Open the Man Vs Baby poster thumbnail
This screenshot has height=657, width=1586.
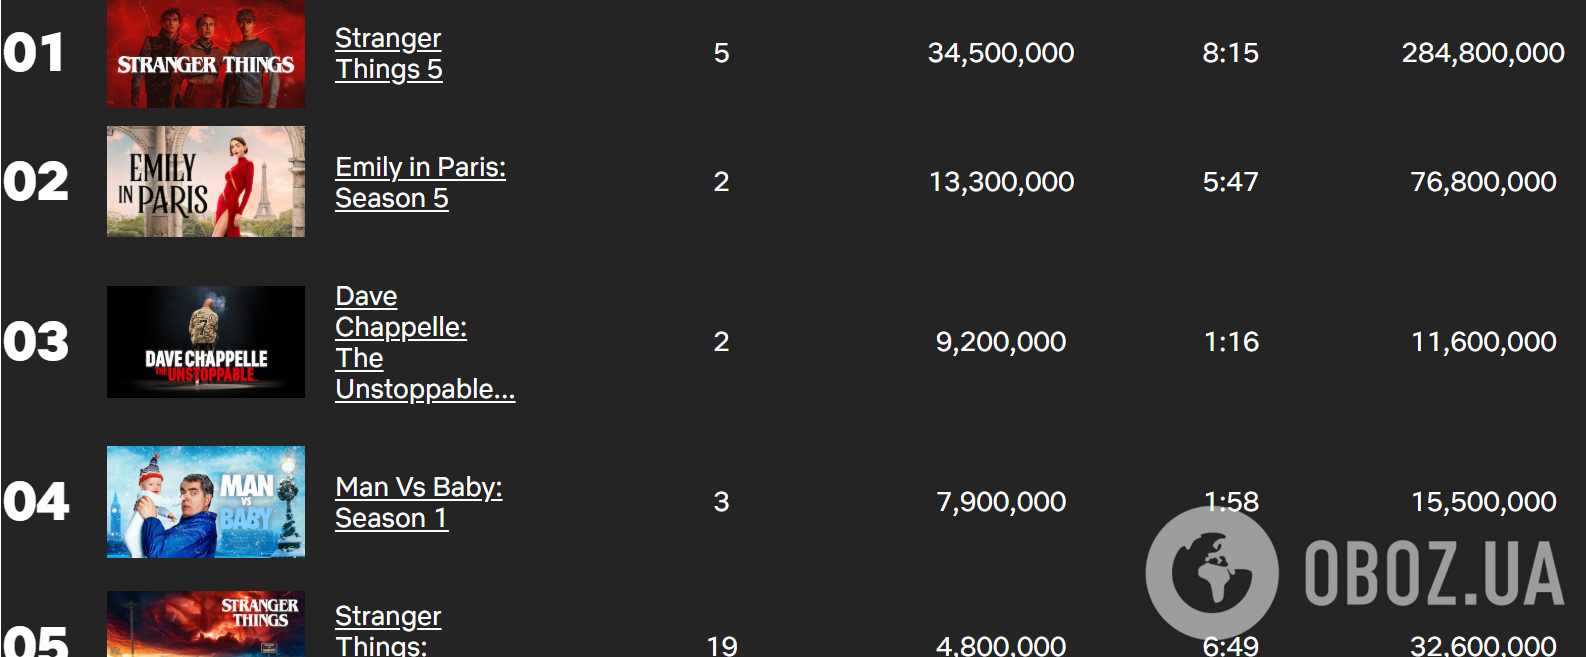point(206,501)
